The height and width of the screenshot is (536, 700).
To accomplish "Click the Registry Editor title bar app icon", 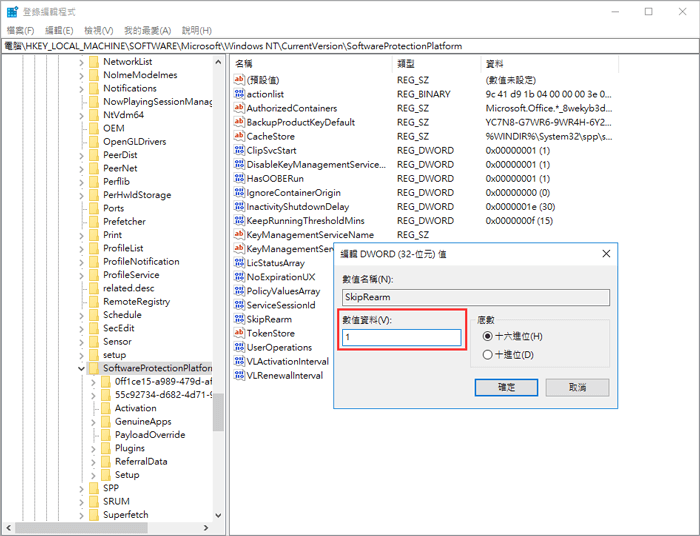I will tap(12, 12).
